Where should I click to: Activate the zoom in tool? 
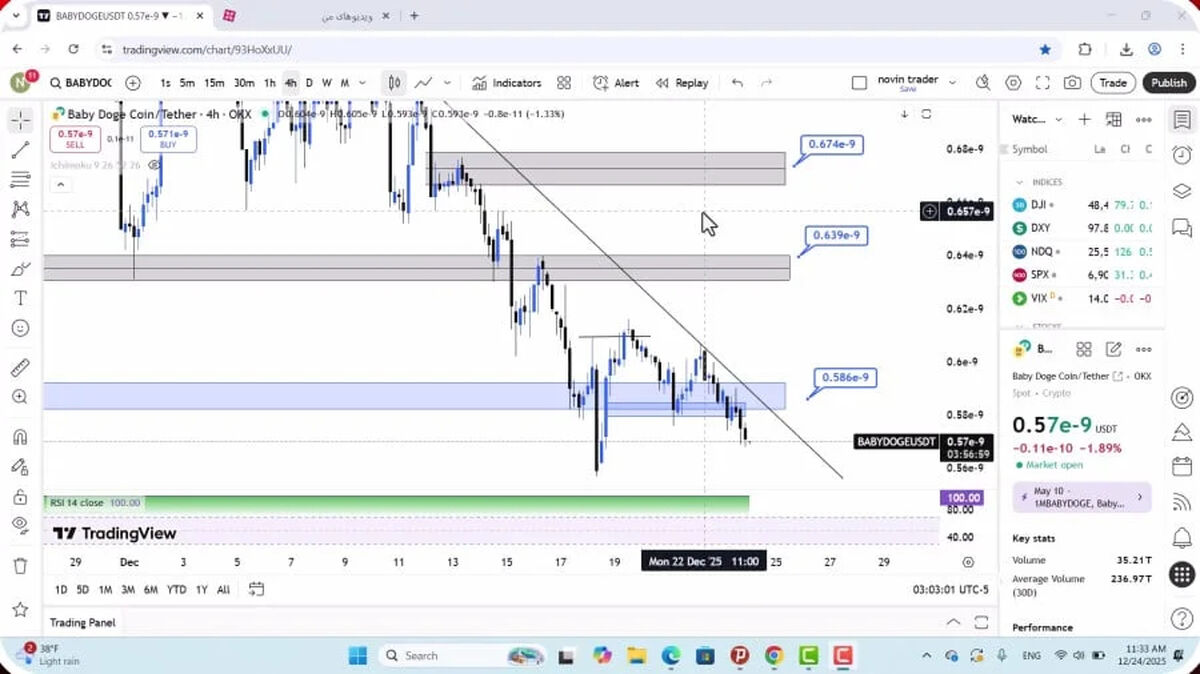[x=20, y=397]
